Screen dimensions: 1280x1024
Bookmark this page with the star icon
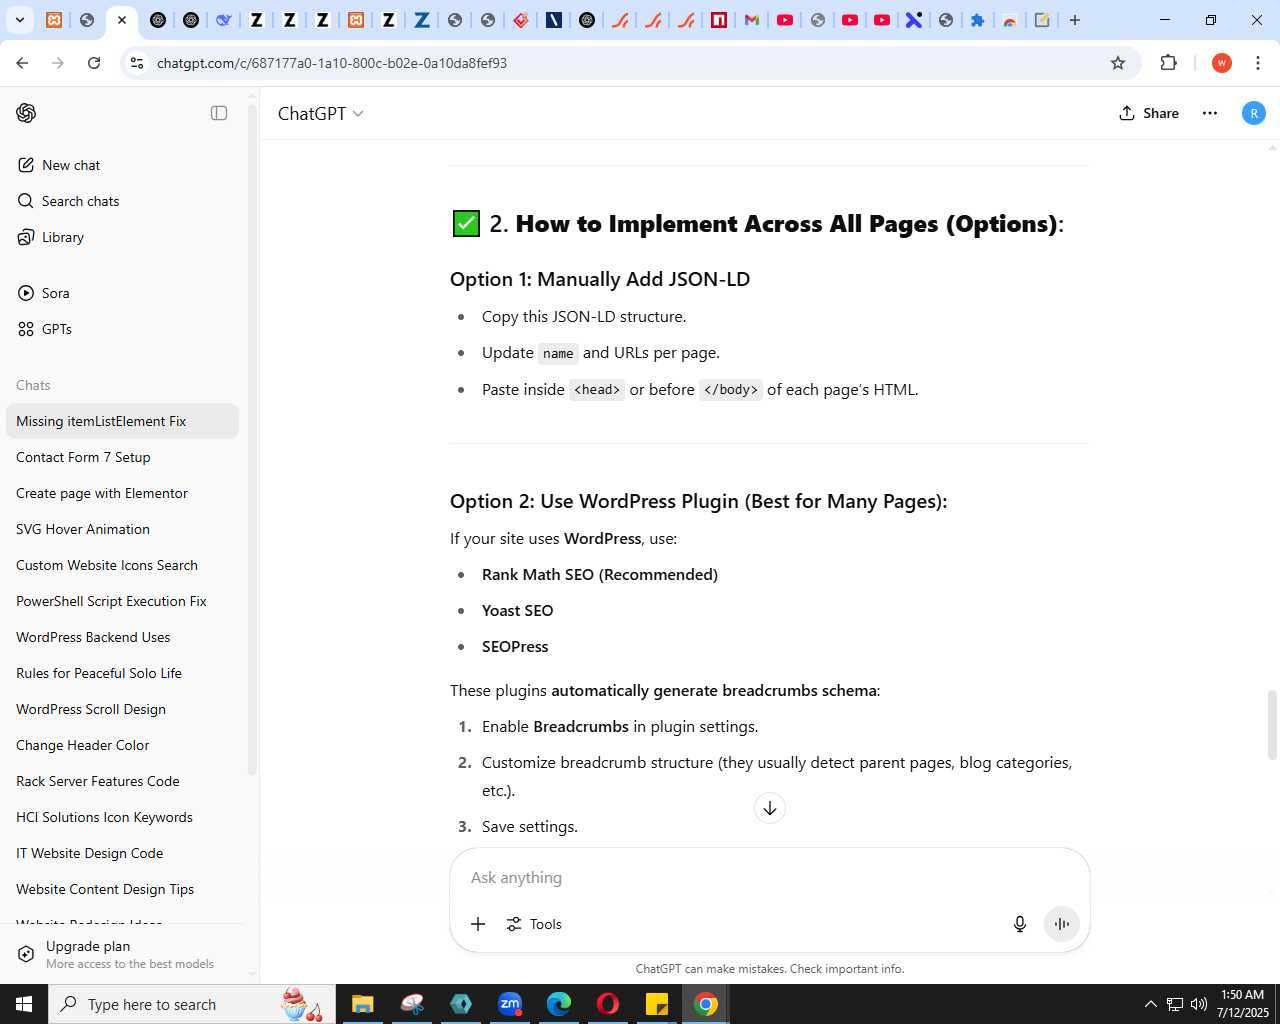1118,63
